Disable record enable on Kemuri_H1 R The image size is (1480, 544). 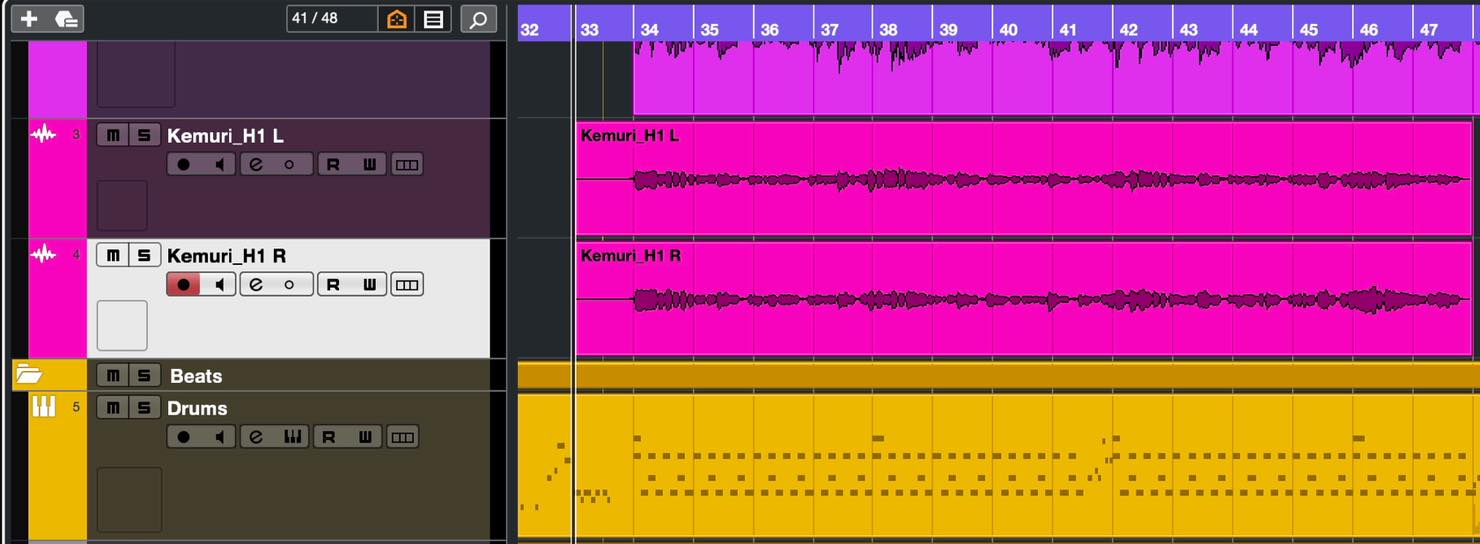pyautogui.click(x=183, y=285)
